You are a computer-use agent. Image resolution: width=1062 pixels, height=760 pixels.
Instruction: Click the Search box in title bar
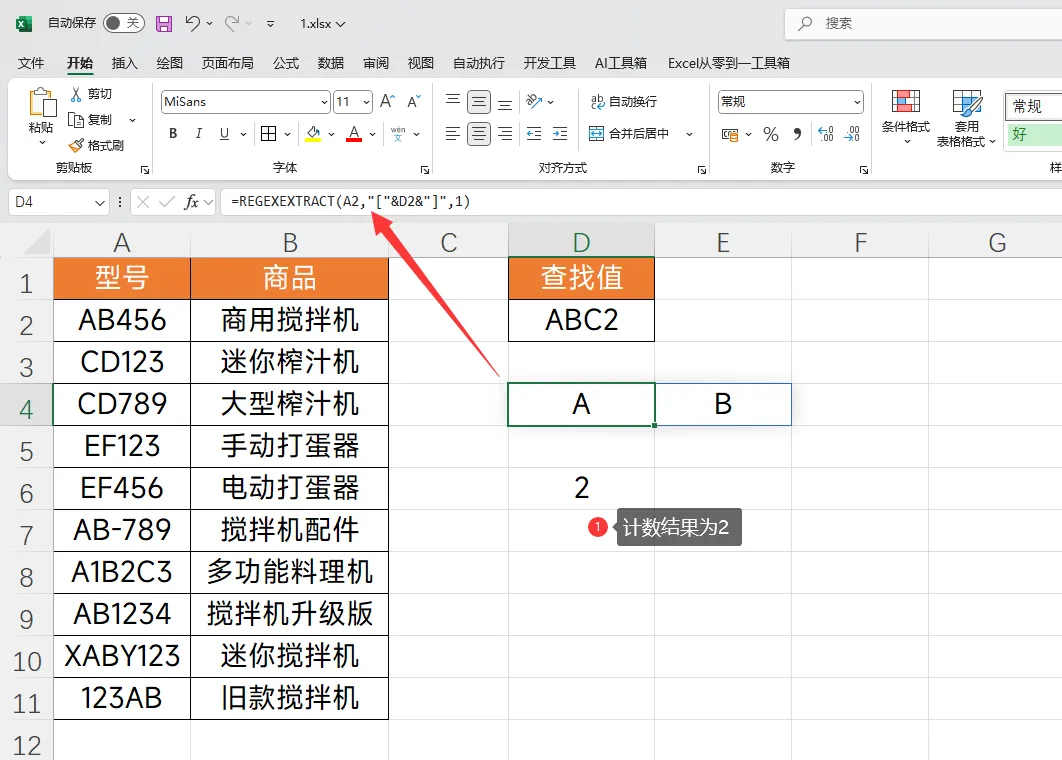923,24
